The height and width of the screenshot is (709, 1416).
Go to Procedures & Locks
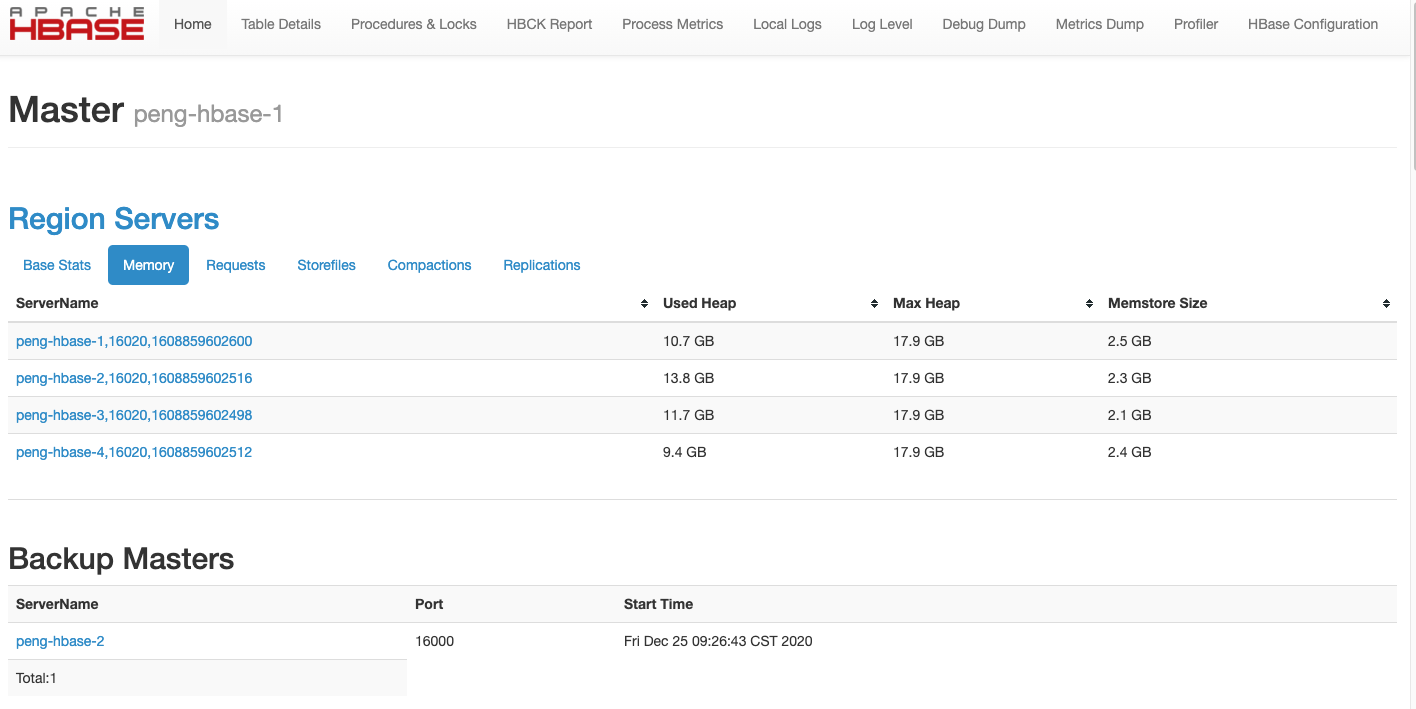[414, 24]
